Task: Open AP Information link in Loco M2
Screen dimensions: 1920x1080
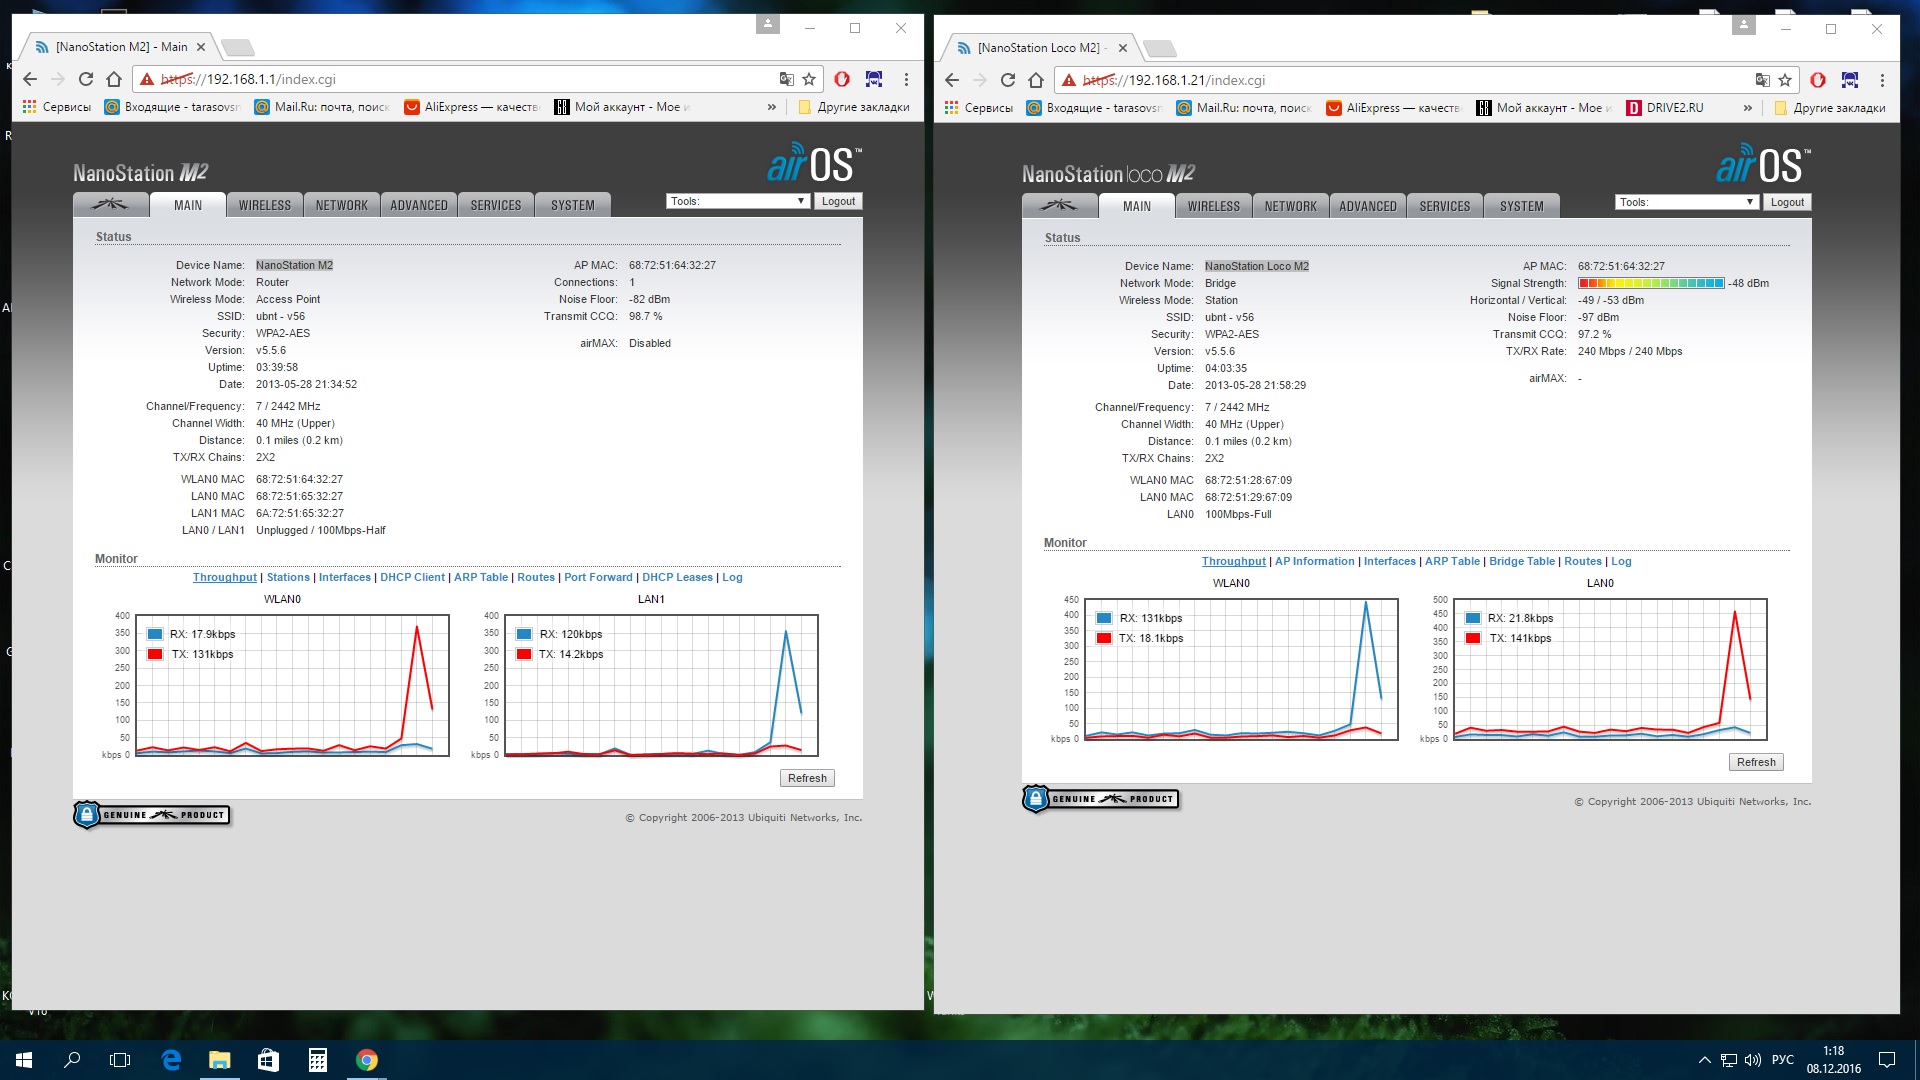Action: pyautogui.click(x=1314, y=561)
